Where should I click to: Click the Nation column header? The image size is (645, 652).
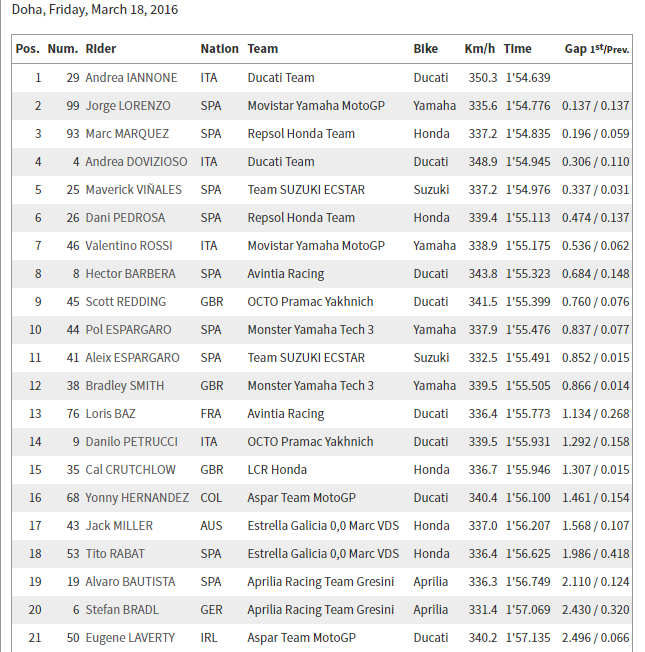coord(219,49)
